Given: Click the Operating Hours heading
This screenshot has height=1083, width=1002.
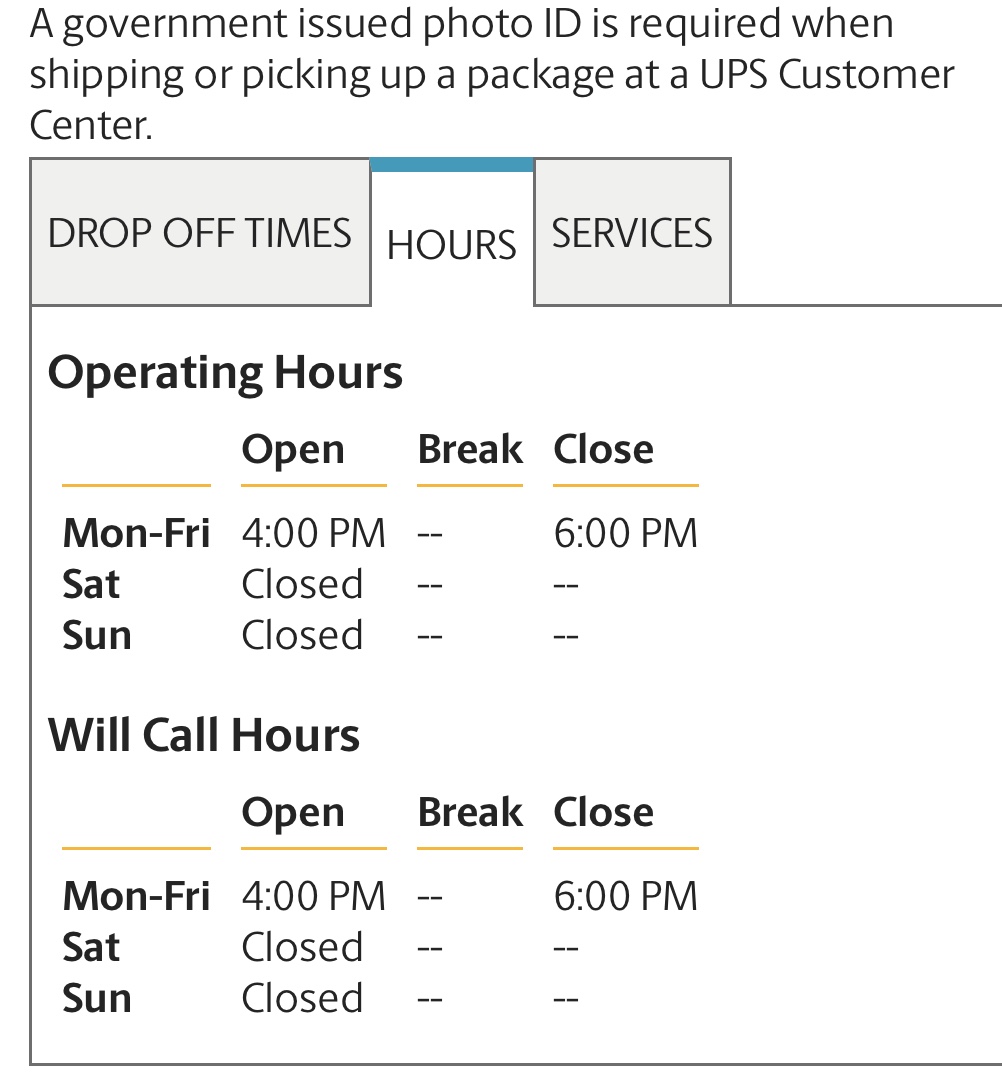Looking at the screenshot, I should 225,372.
